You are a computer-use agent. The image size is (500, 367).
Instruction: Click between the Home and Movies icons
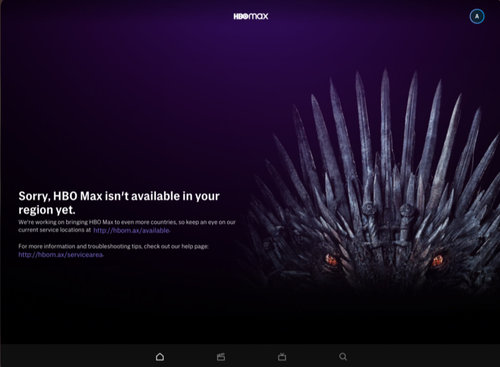(x=190, y=357)
